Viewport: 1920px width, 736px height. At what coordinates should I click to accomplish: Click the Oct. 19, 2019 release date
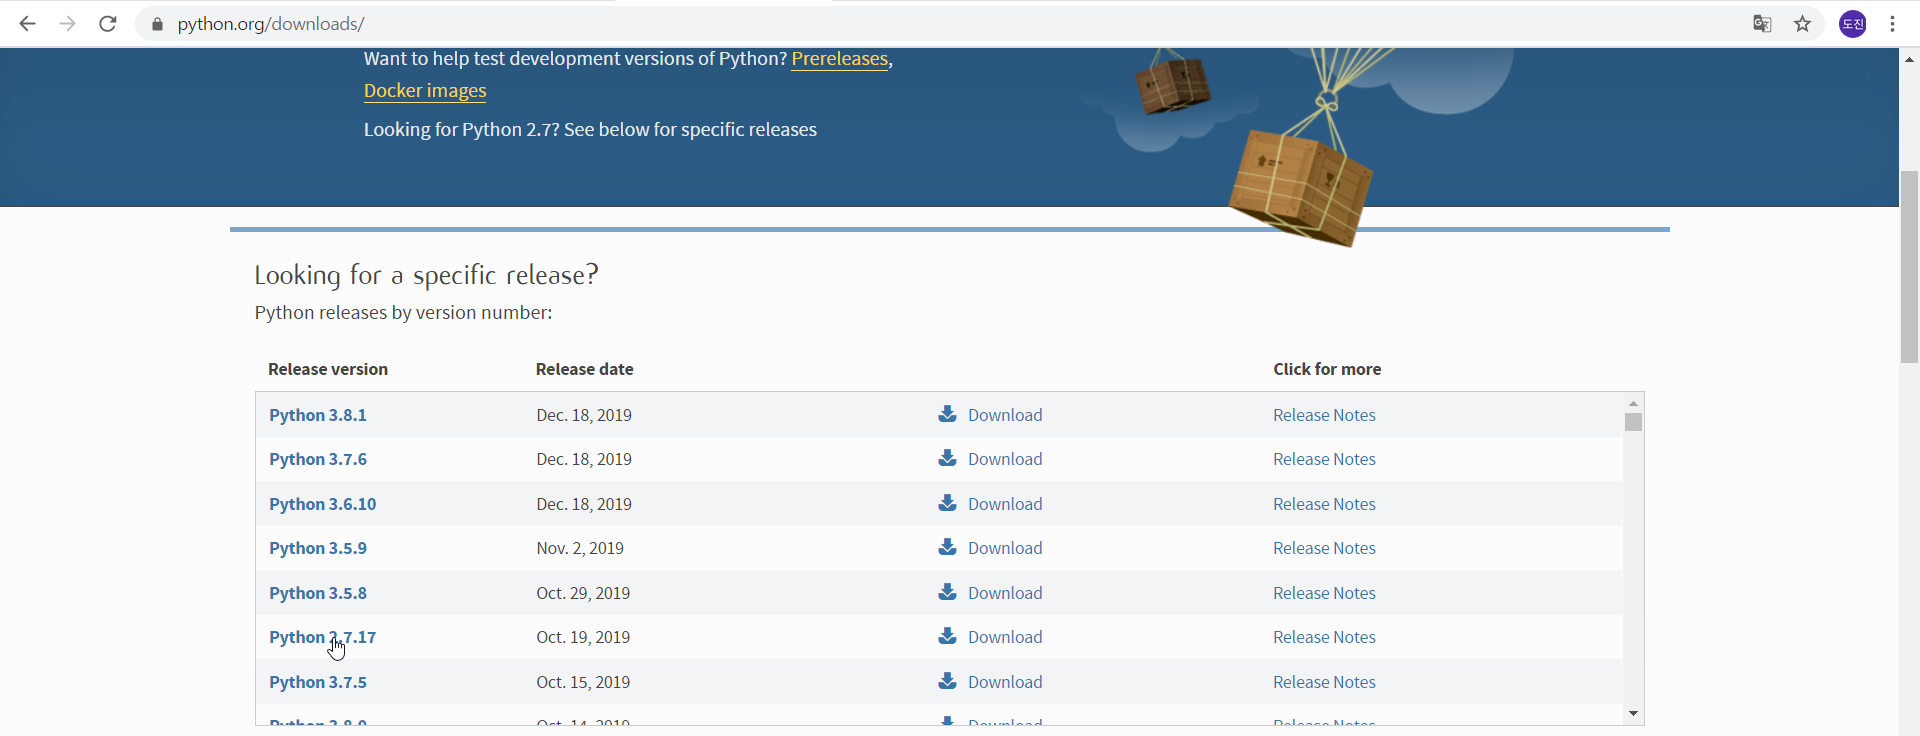(x=583, y=637)
